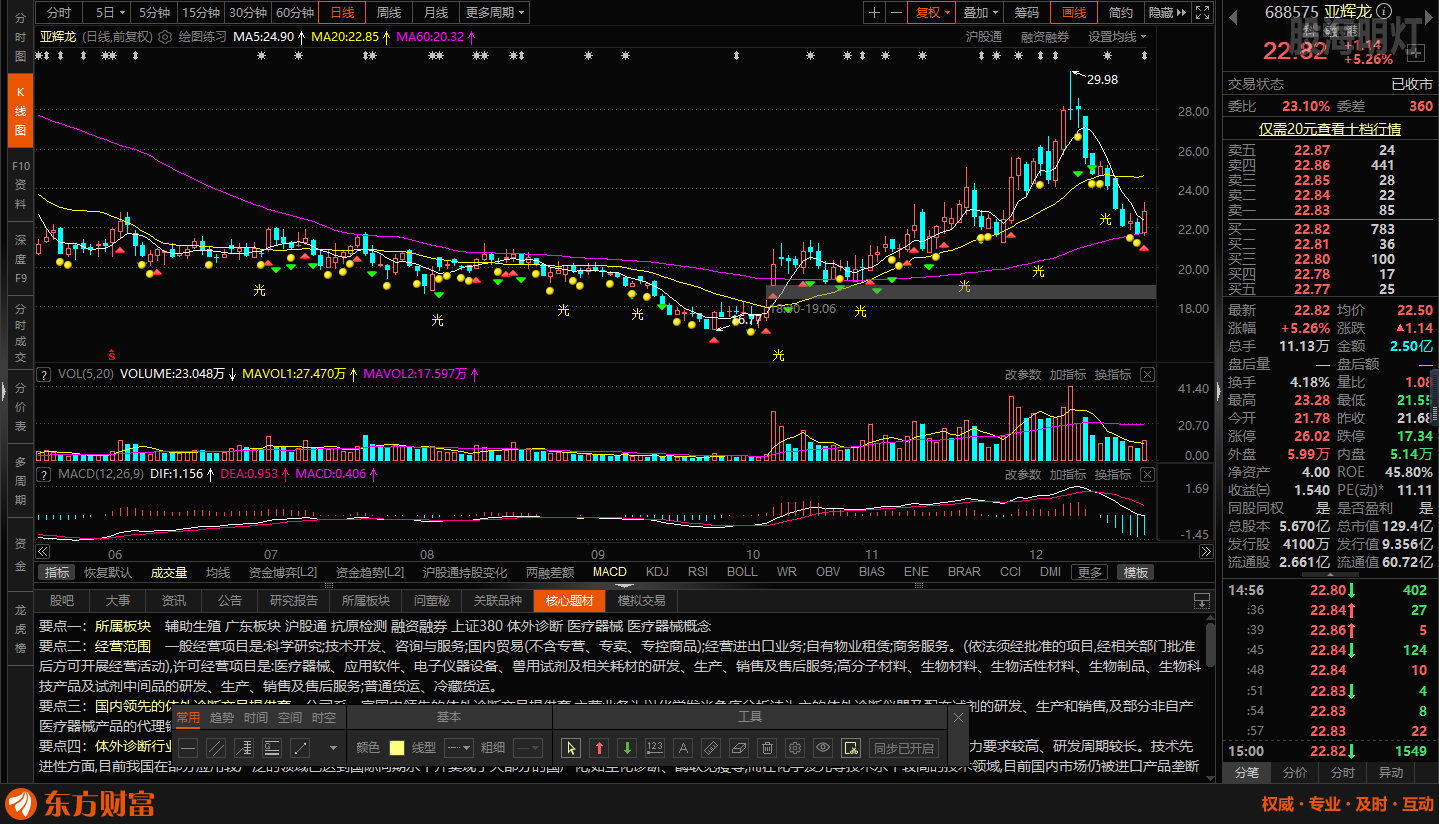Viewport: 1439px width, 824px height.
Task: Open 研究报告 tab
Action: coord(294,601)
